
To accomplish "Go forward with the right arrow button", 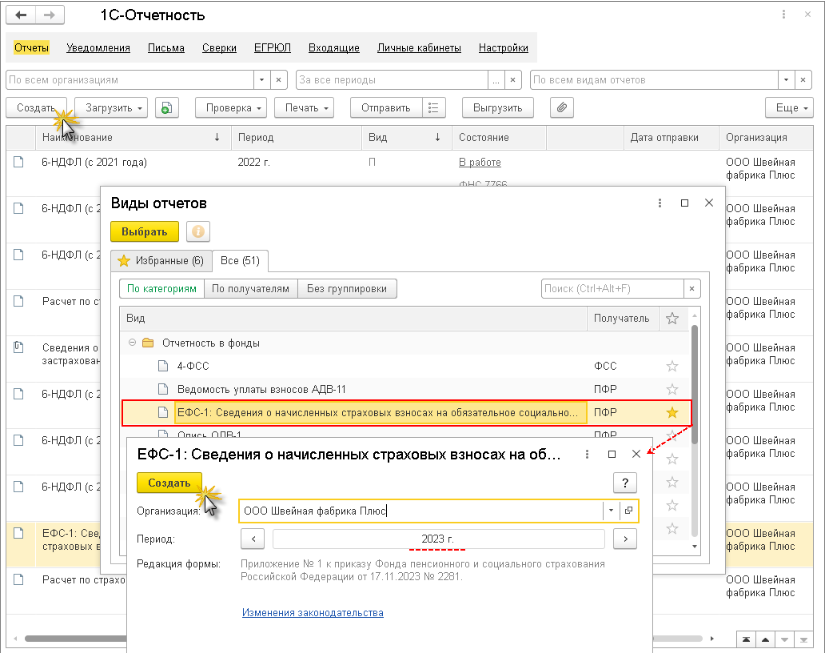I will click(50, 15).
